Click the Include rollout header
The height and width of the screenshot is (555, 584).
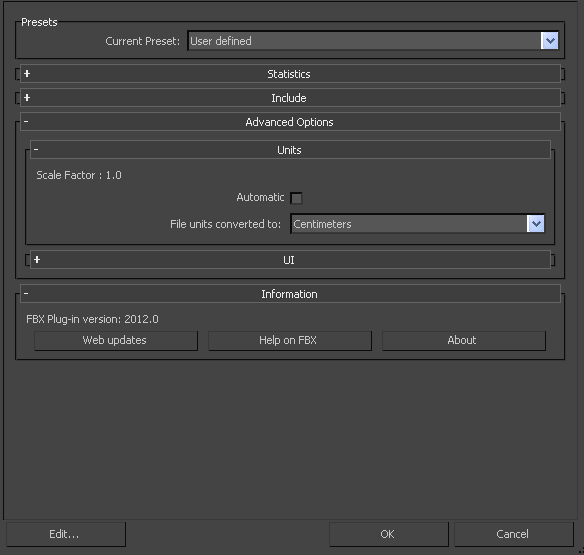[290, 98]
